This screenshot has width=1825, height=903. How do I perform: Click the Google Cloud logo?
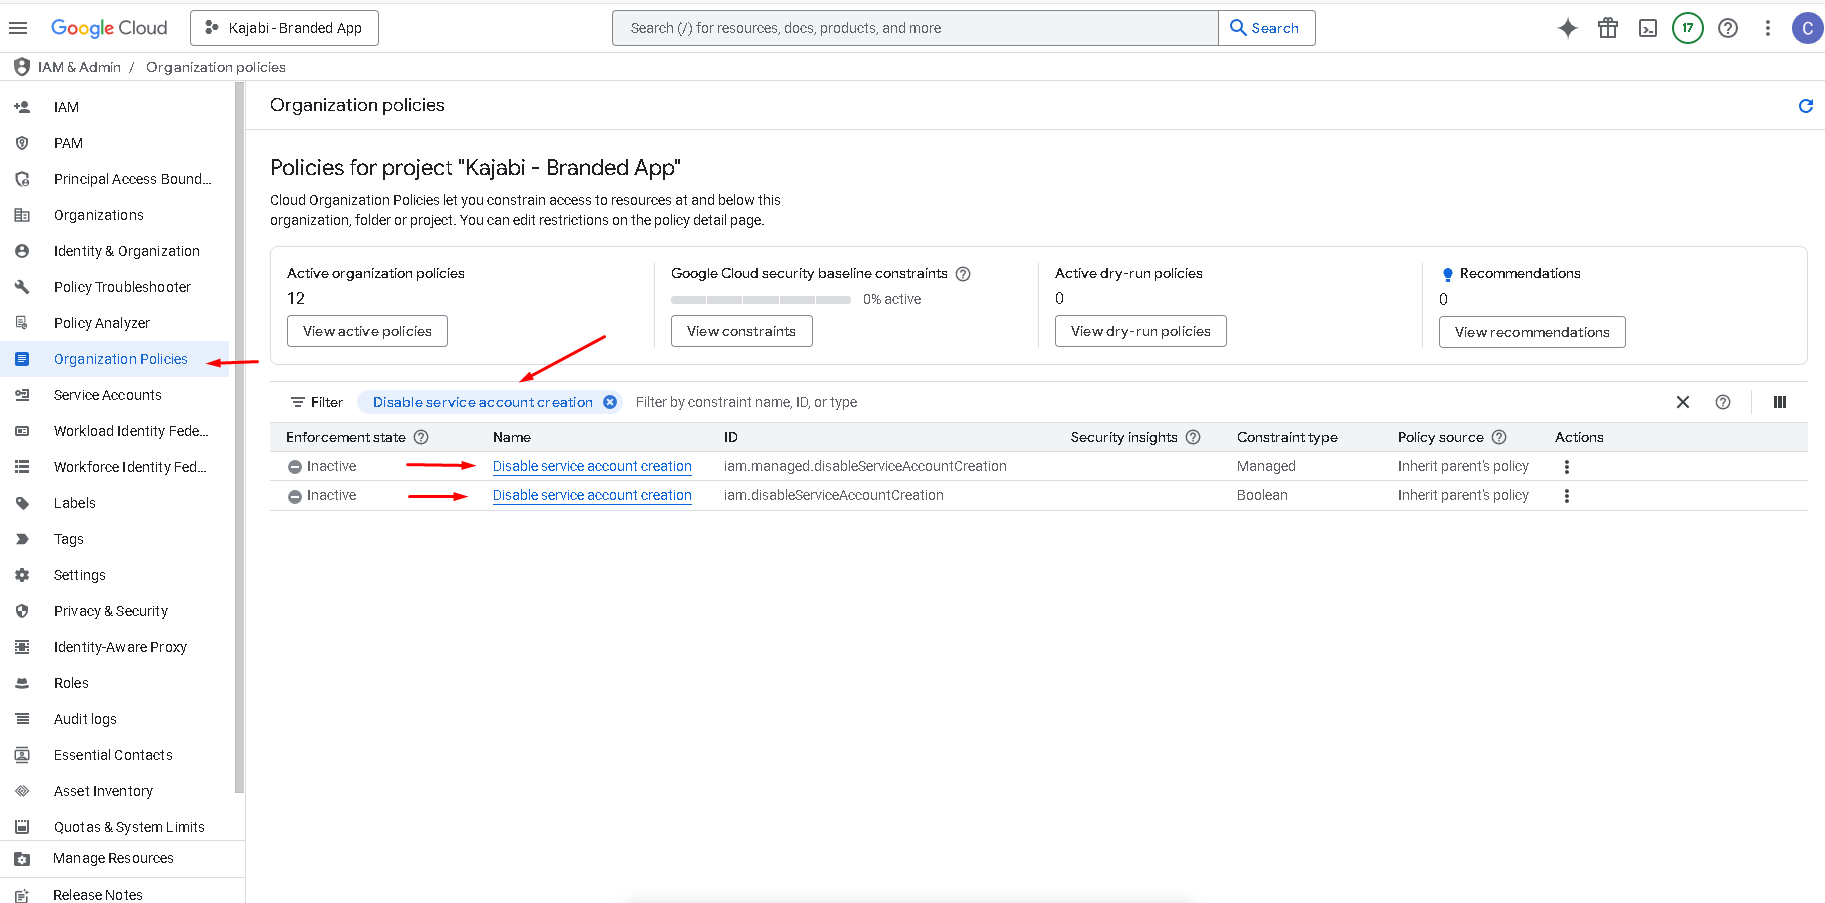point(109,28)
